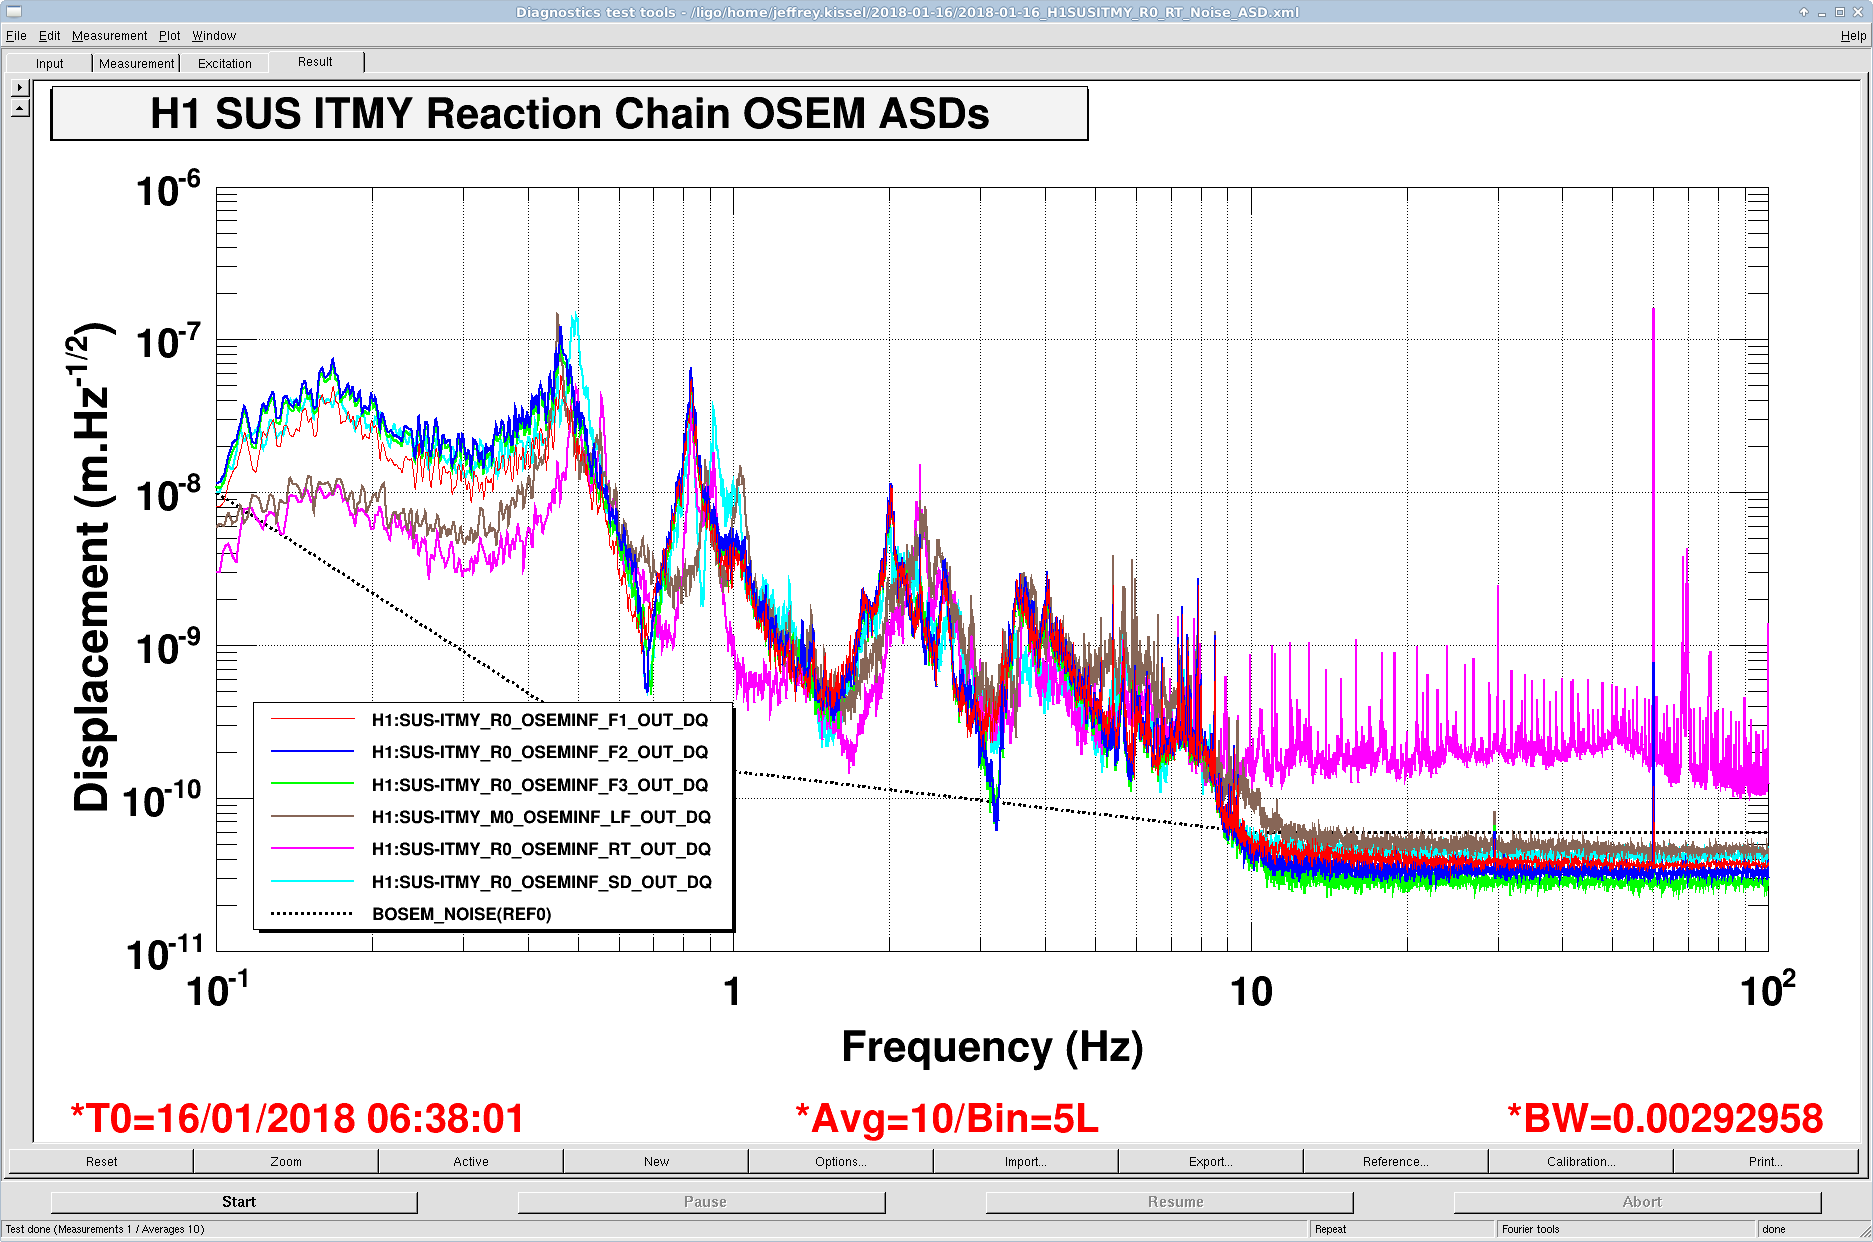Open the Options... dialog
This screenshot has height=1242, width=1873.
(x=840, y=1162)
